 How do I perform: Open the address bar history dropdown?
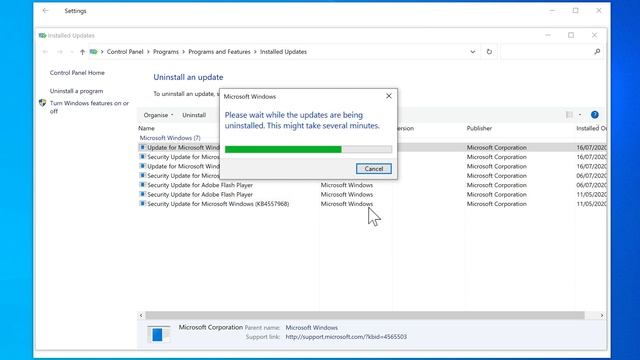click(x=473, y=52)
